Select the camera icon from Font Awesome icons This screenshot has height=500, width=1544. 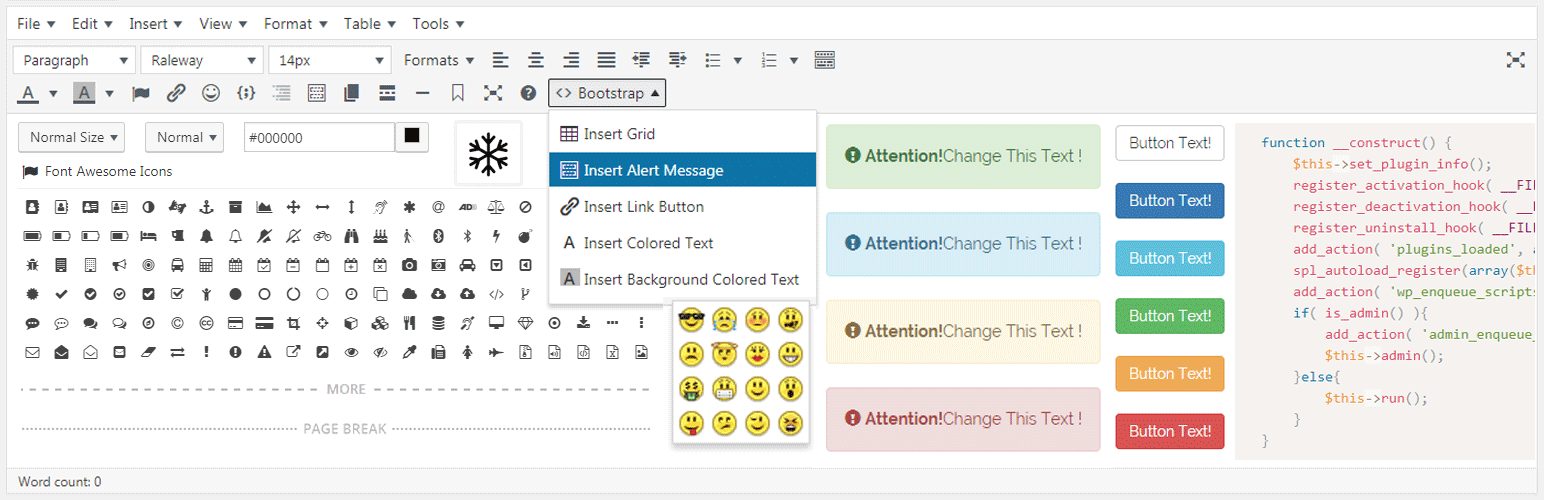[408, 265]
